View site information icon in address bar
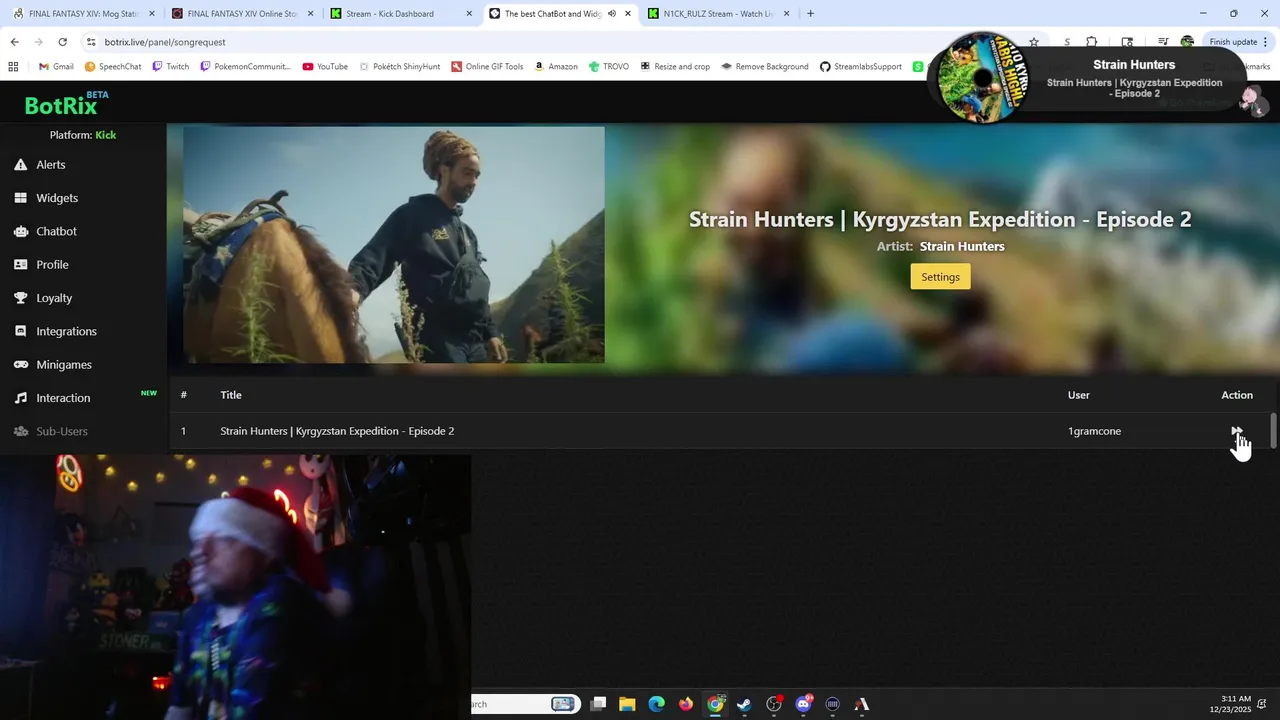Screen dimensions: 1280x720 (x=92, y=42)
